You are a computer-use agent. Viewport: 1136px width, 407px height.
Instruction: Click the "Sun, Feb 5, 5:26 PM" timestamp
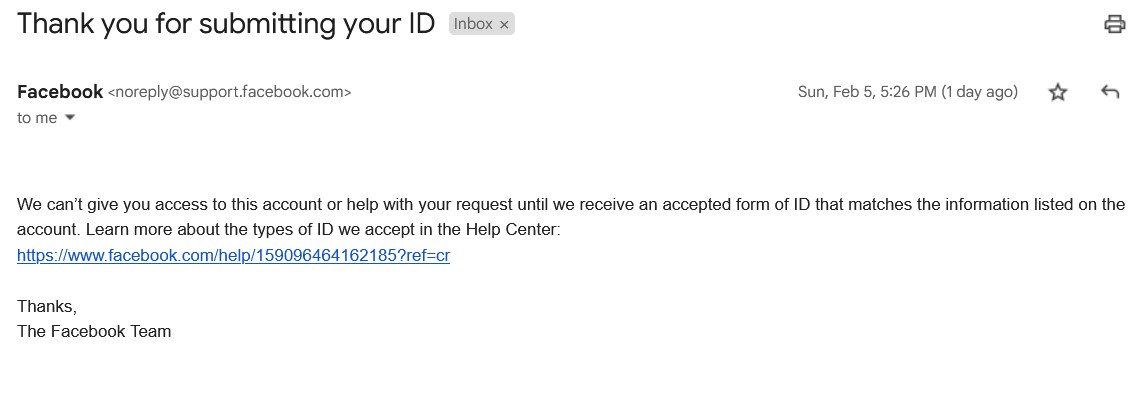(866, 92)
